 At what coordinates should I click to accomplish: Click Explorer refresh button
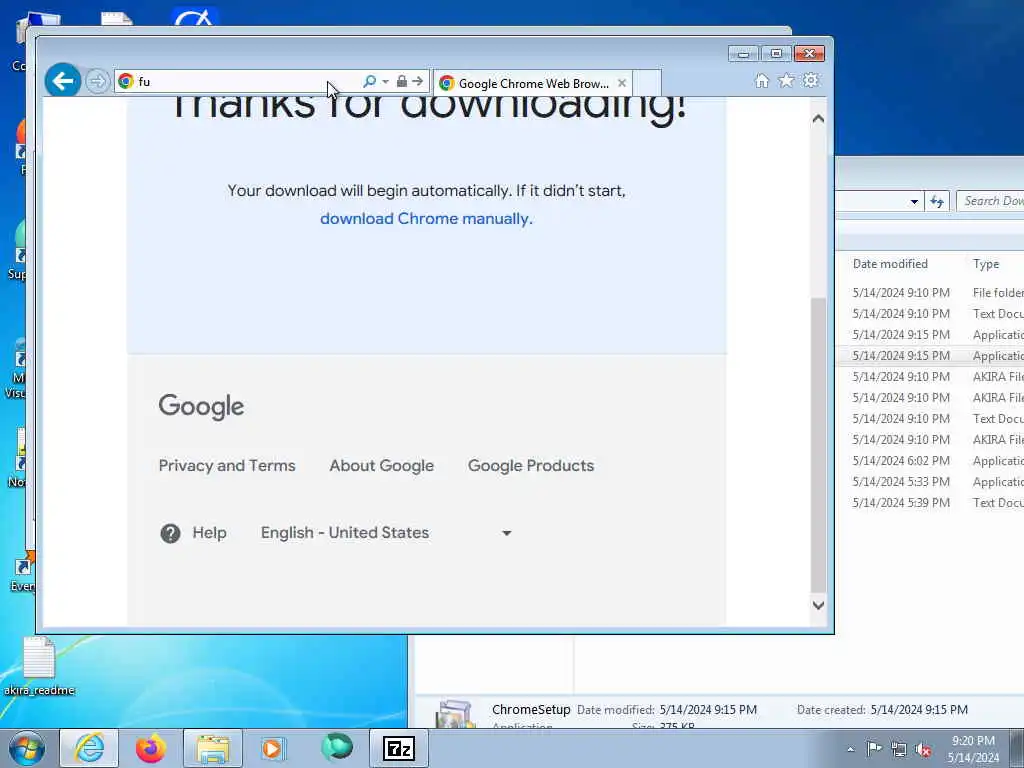pos(937,202)
